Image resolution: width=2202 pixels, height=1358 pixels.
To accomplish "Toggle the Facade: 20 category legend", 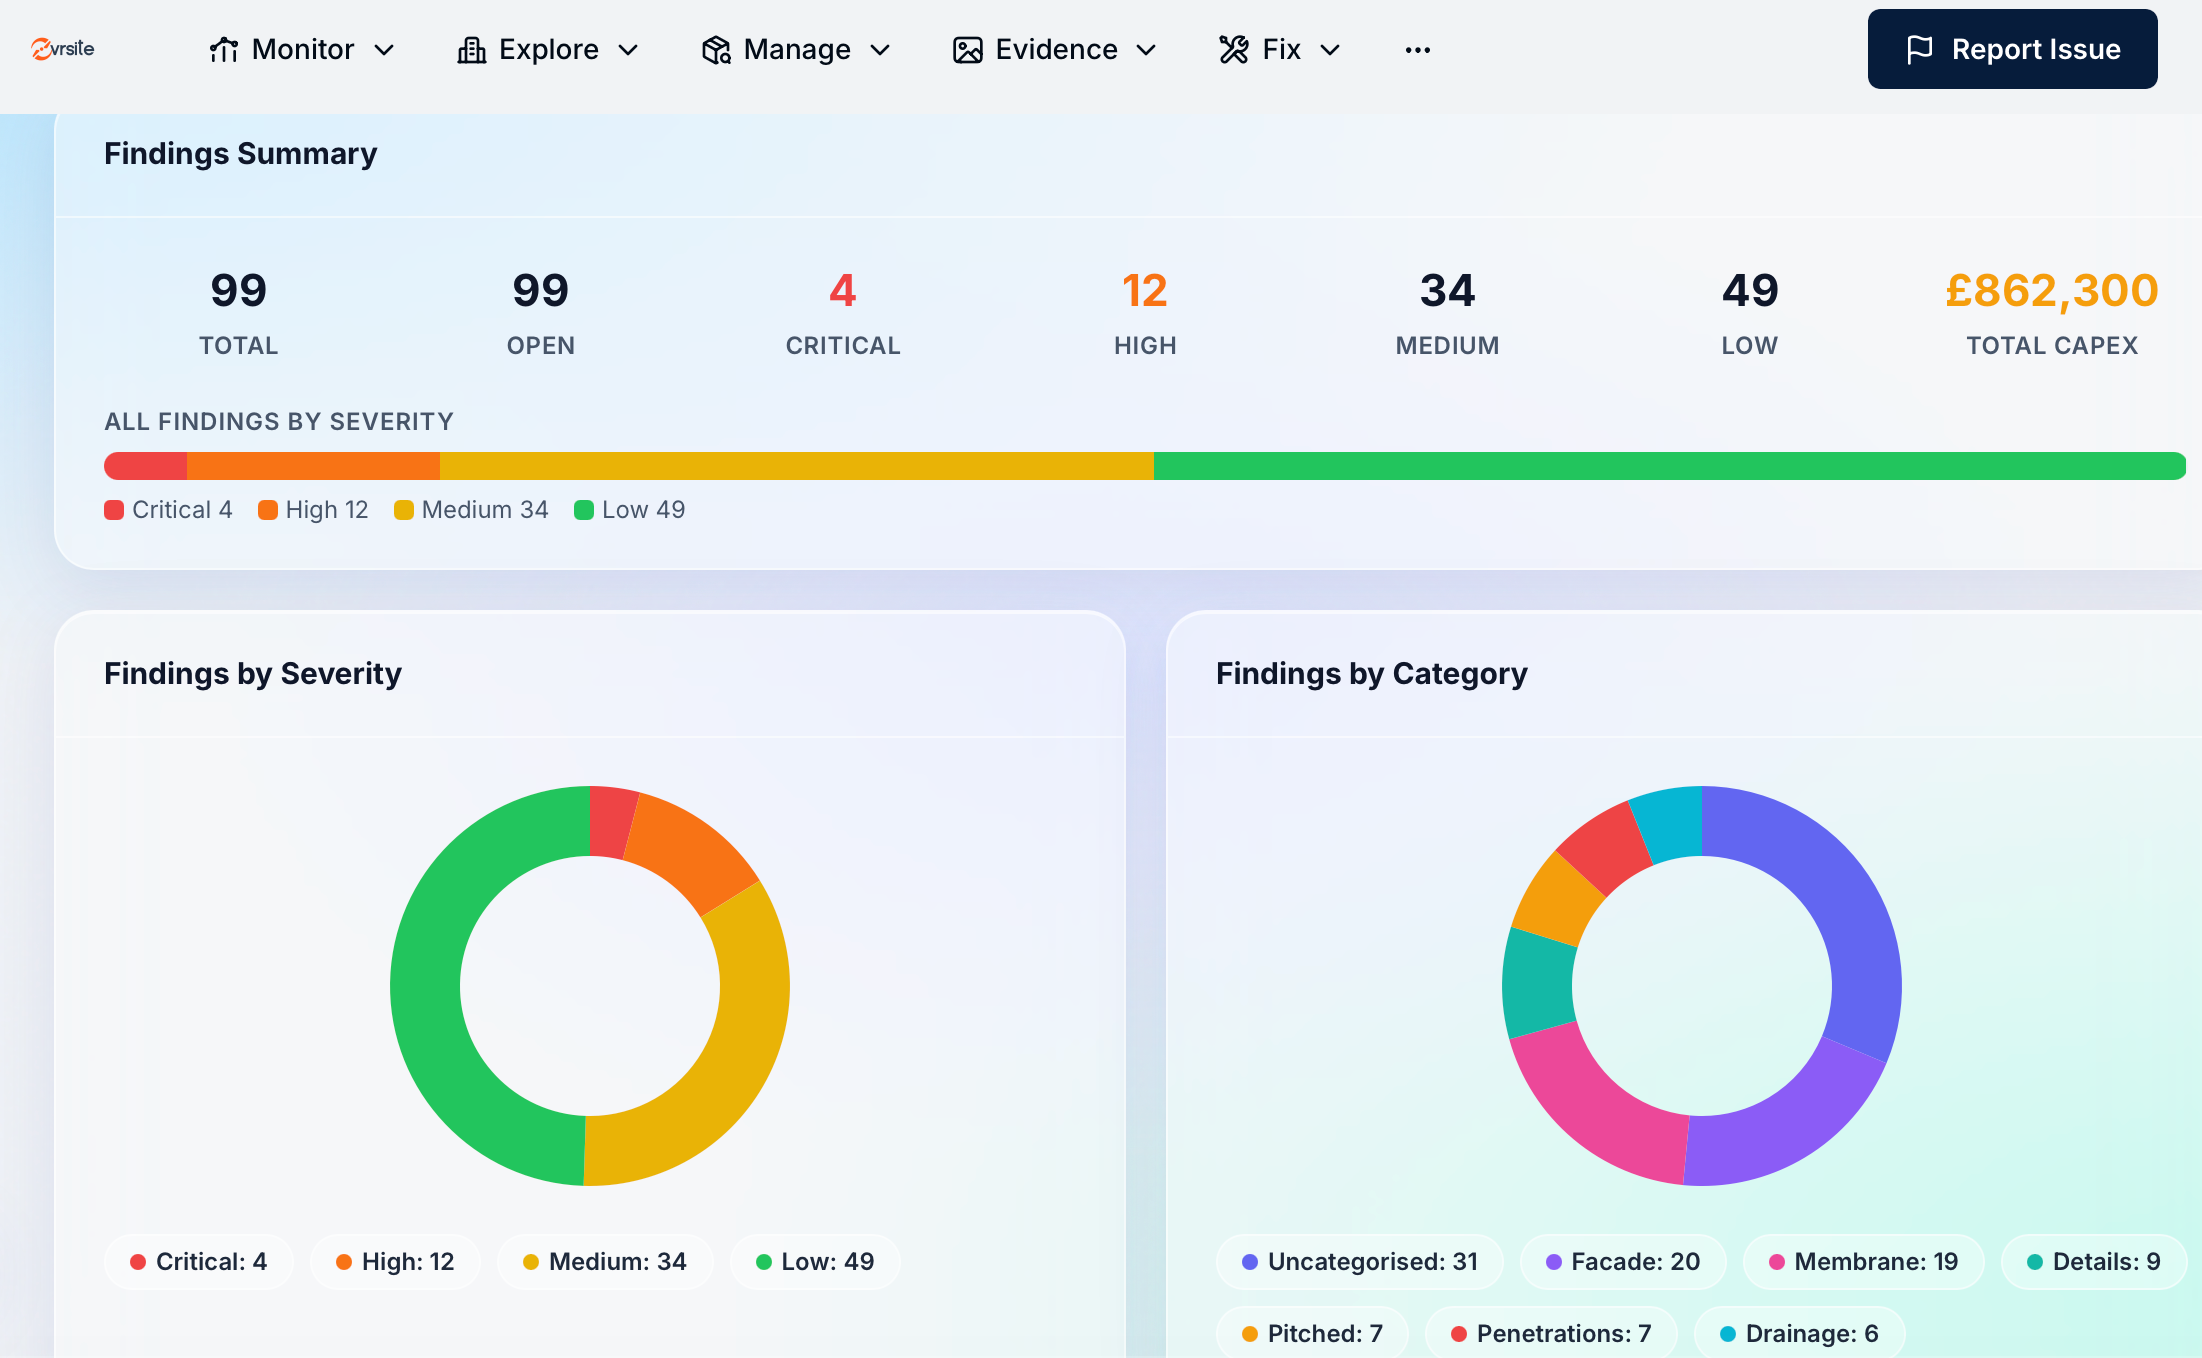I will 1622,1261.
